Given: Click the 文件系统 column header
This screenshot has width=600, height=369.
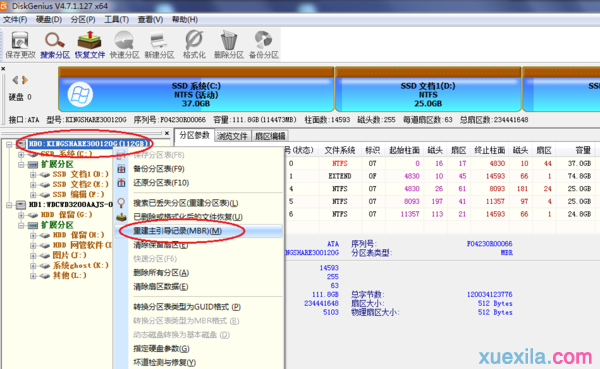Looking at the screenshot, I should pos(340,150).
